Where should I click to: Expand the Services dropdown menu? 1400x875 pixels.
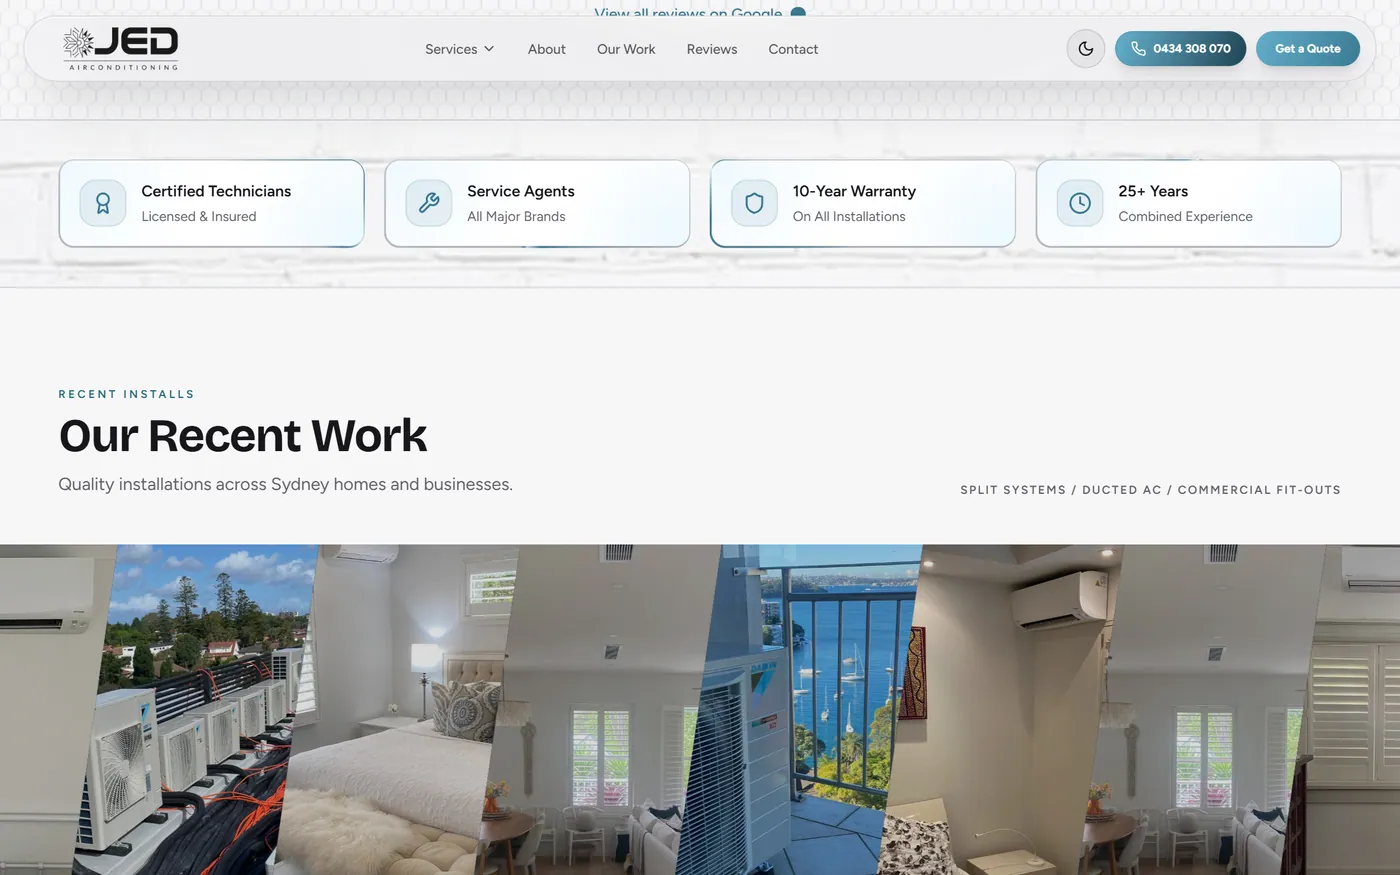click(x=459, y=49)
